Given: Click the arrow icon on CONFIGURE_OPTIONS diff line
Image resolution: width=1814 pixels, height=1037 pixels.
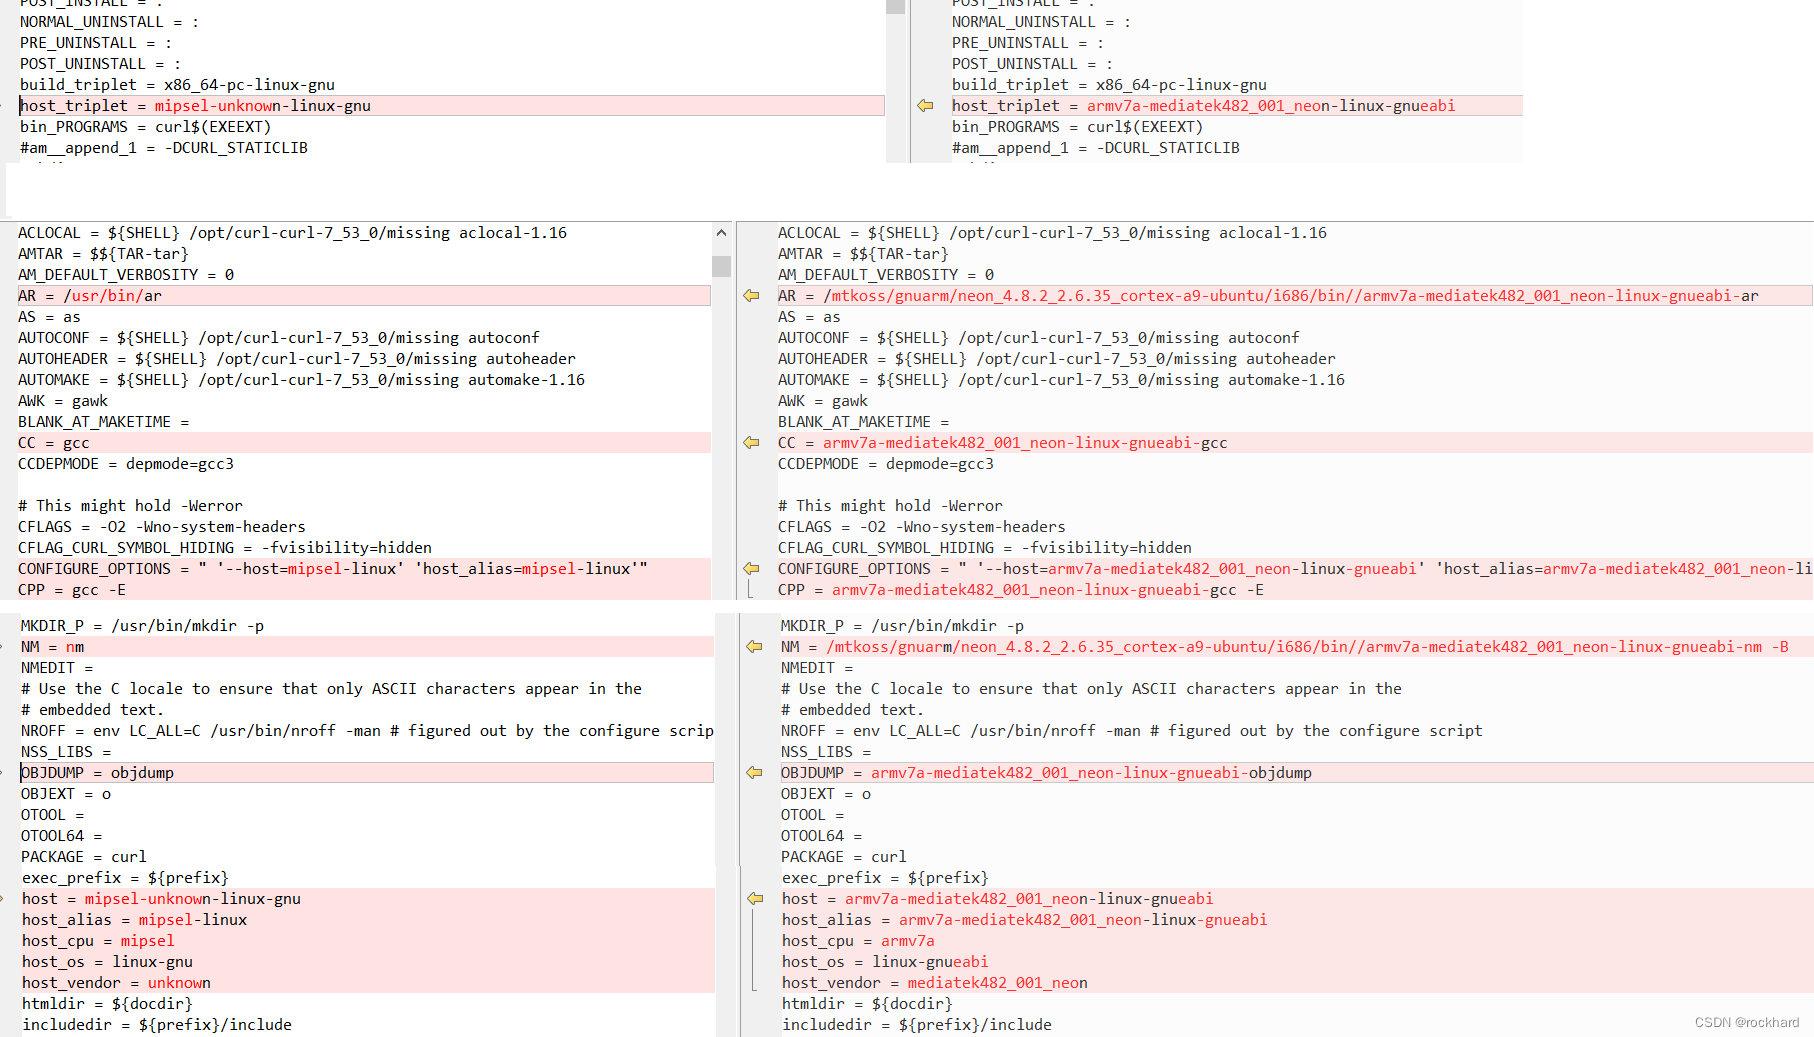Looking at the screenshot, I should [x=752, y=568].
